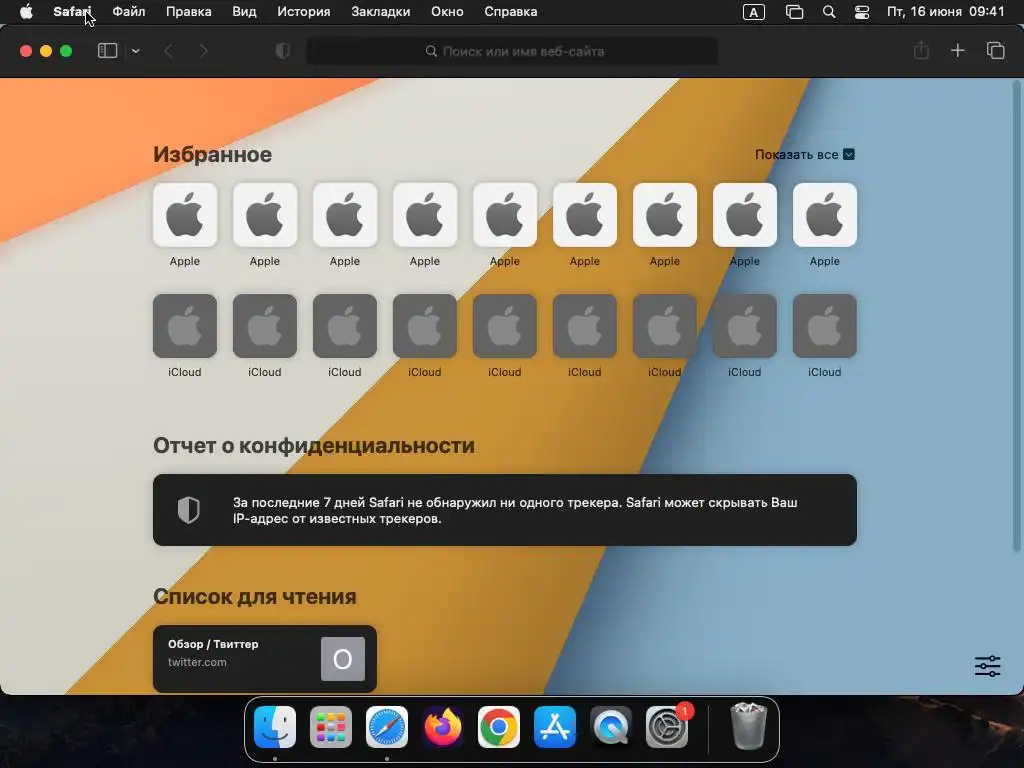The width and height of the screenshot is (1024, 768).
Task: Open the Safari application menu
Action: (72, 12)
